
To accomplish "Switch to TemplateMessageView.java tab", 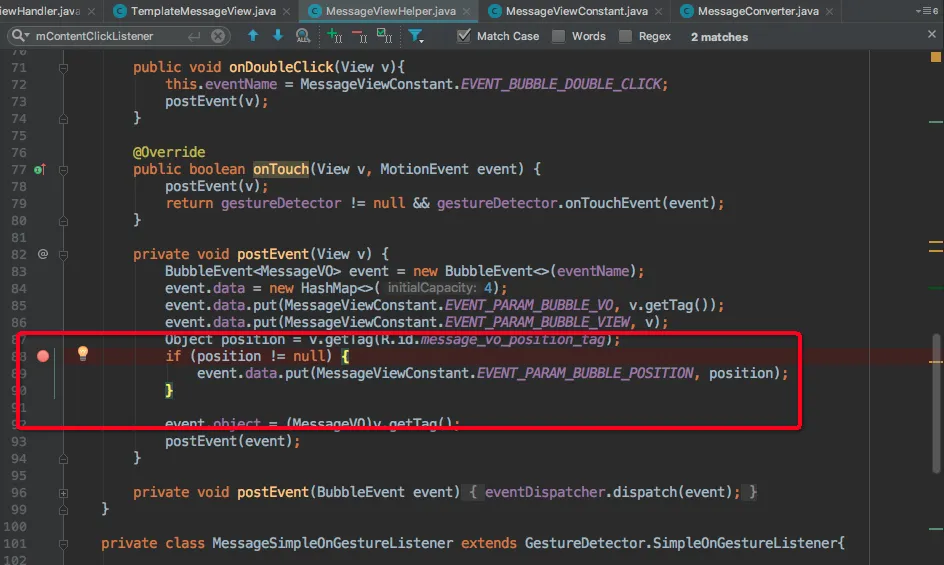I will (203, 11).
